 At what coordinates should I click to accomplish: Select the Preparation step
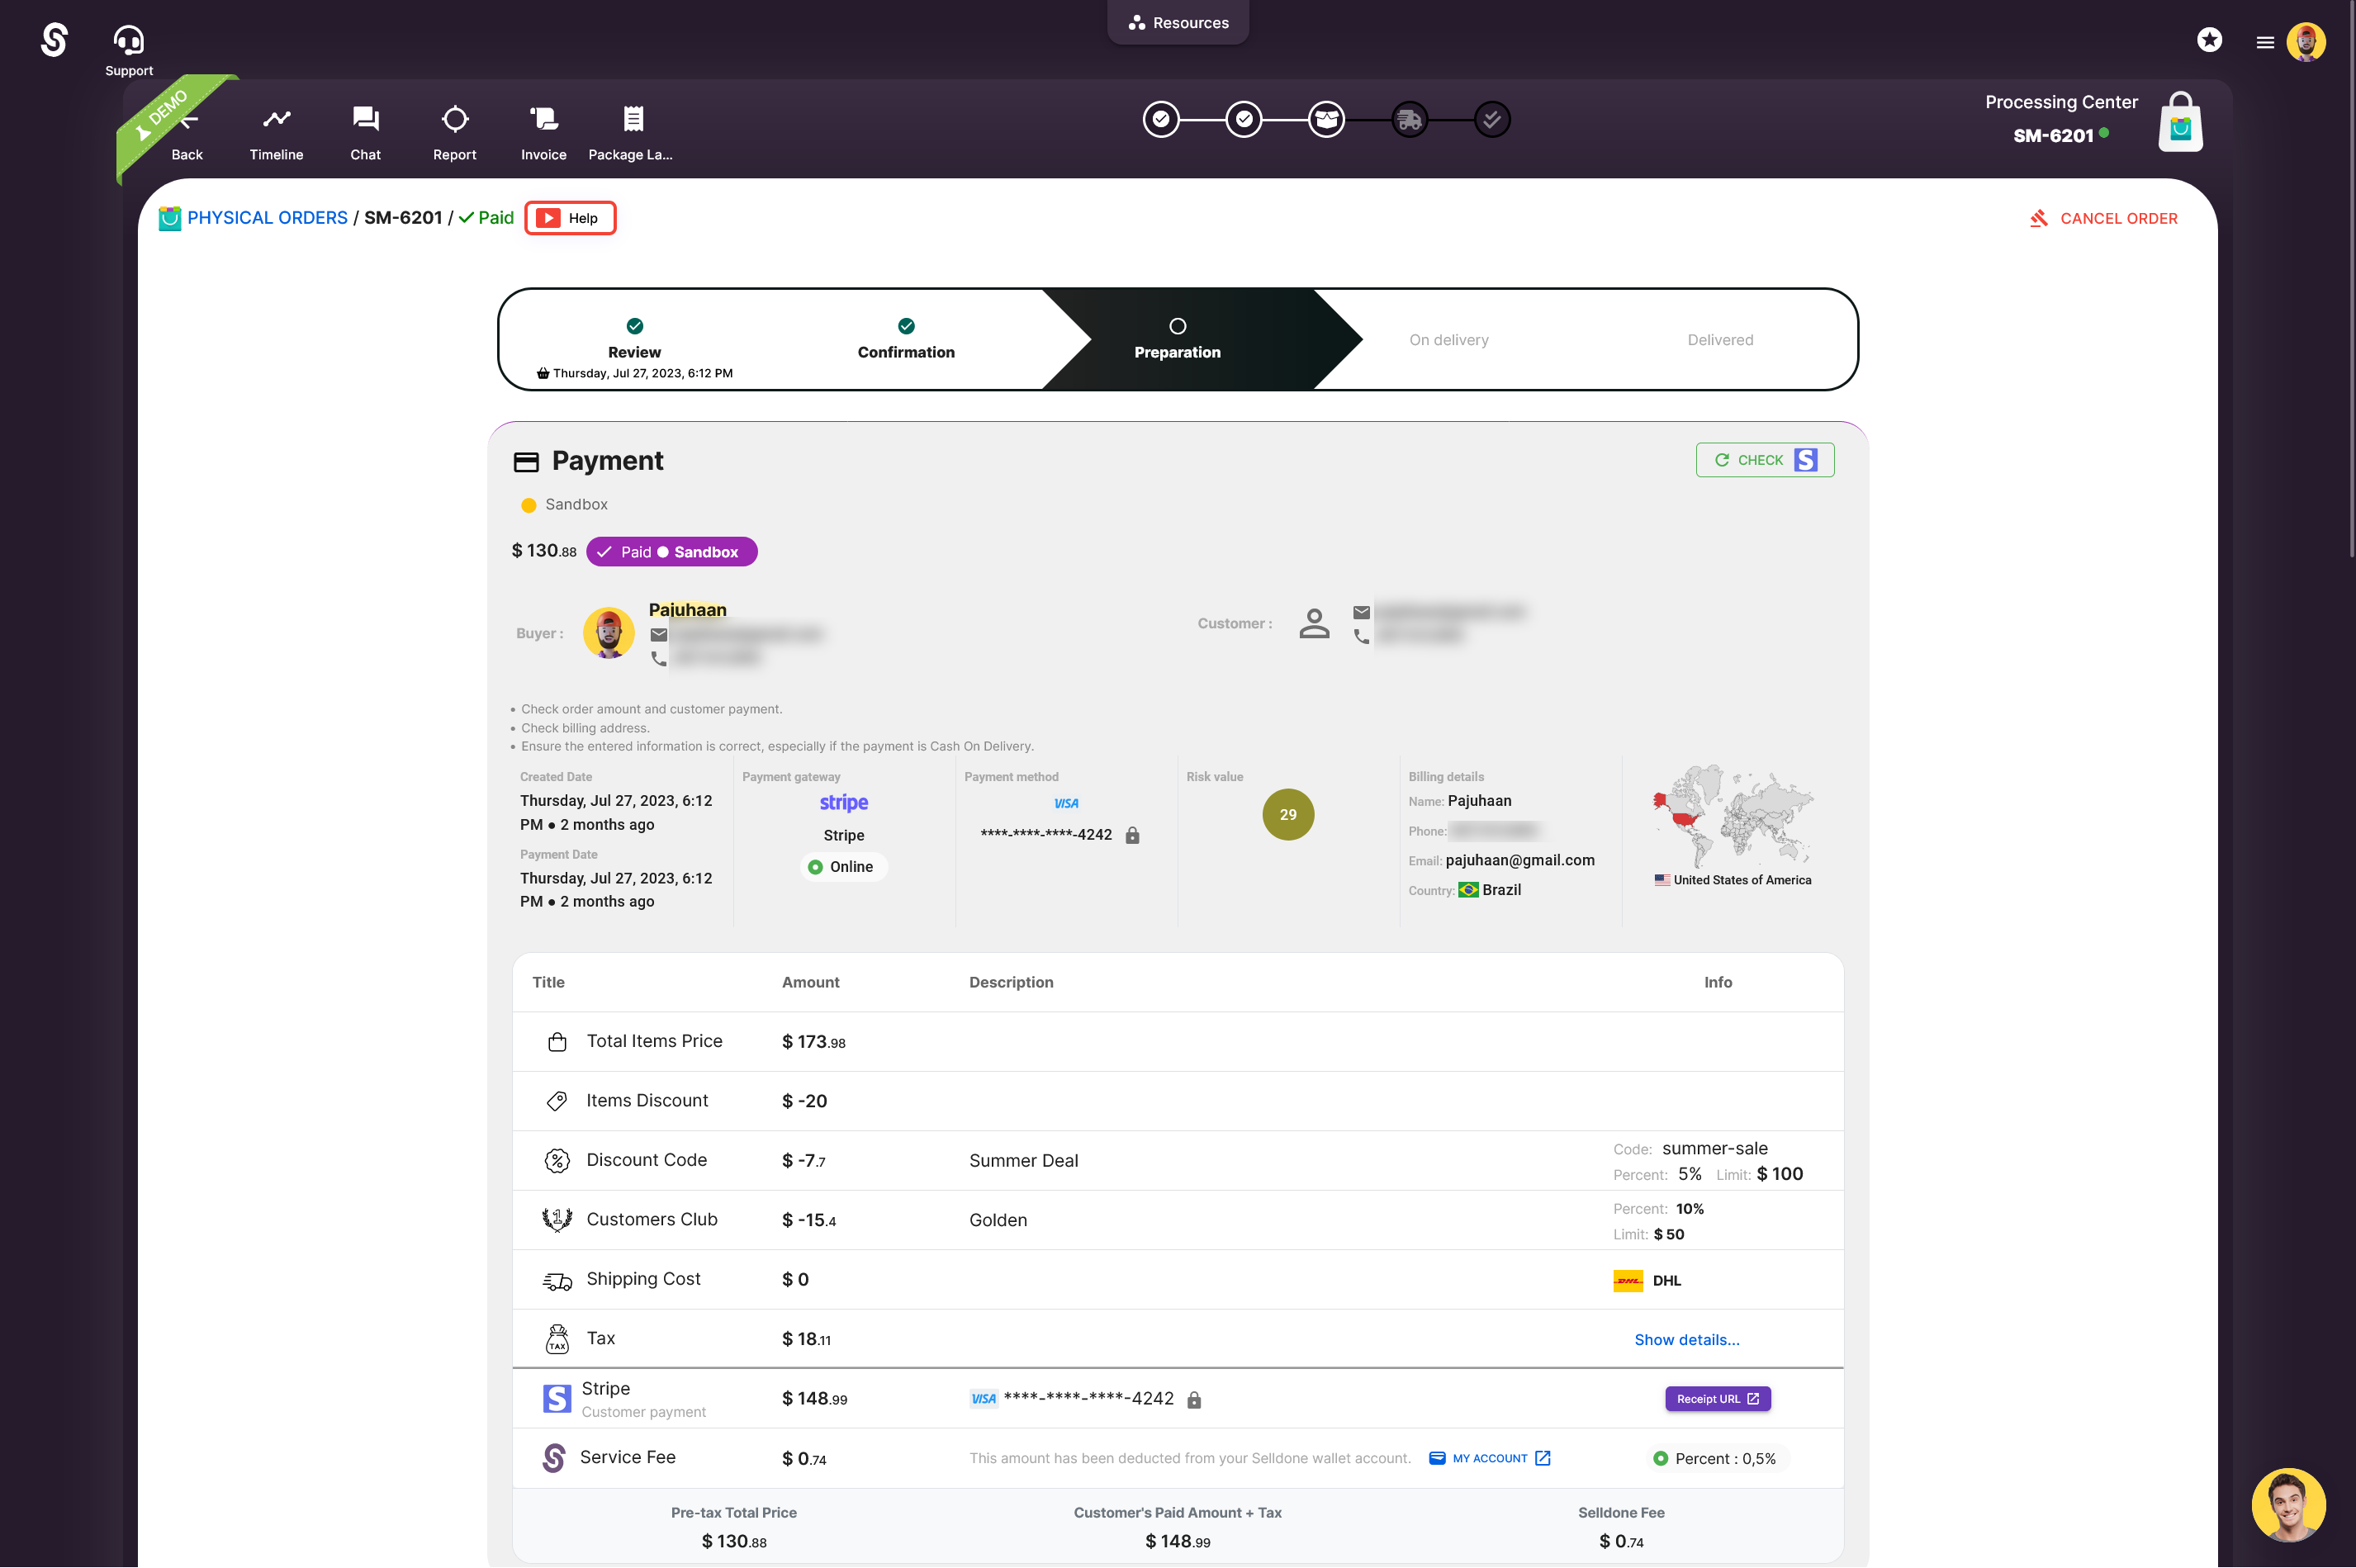1177,339
